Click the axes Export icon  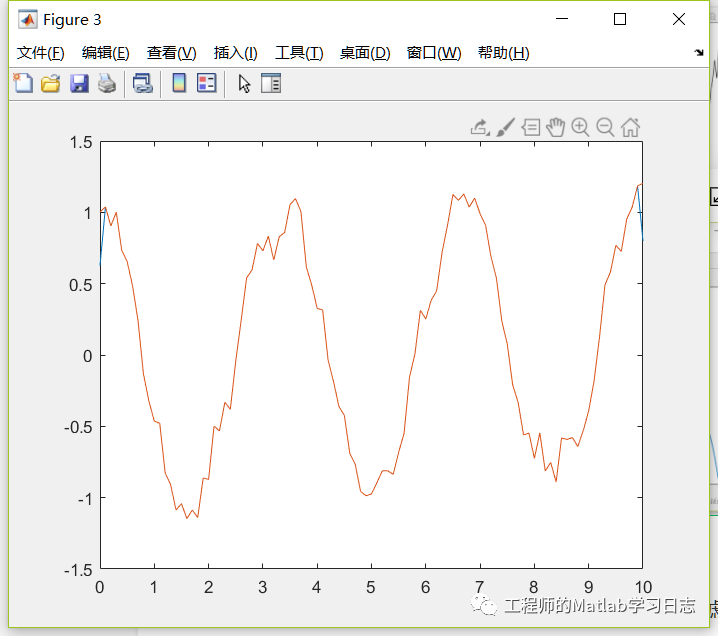click(480, 127)
